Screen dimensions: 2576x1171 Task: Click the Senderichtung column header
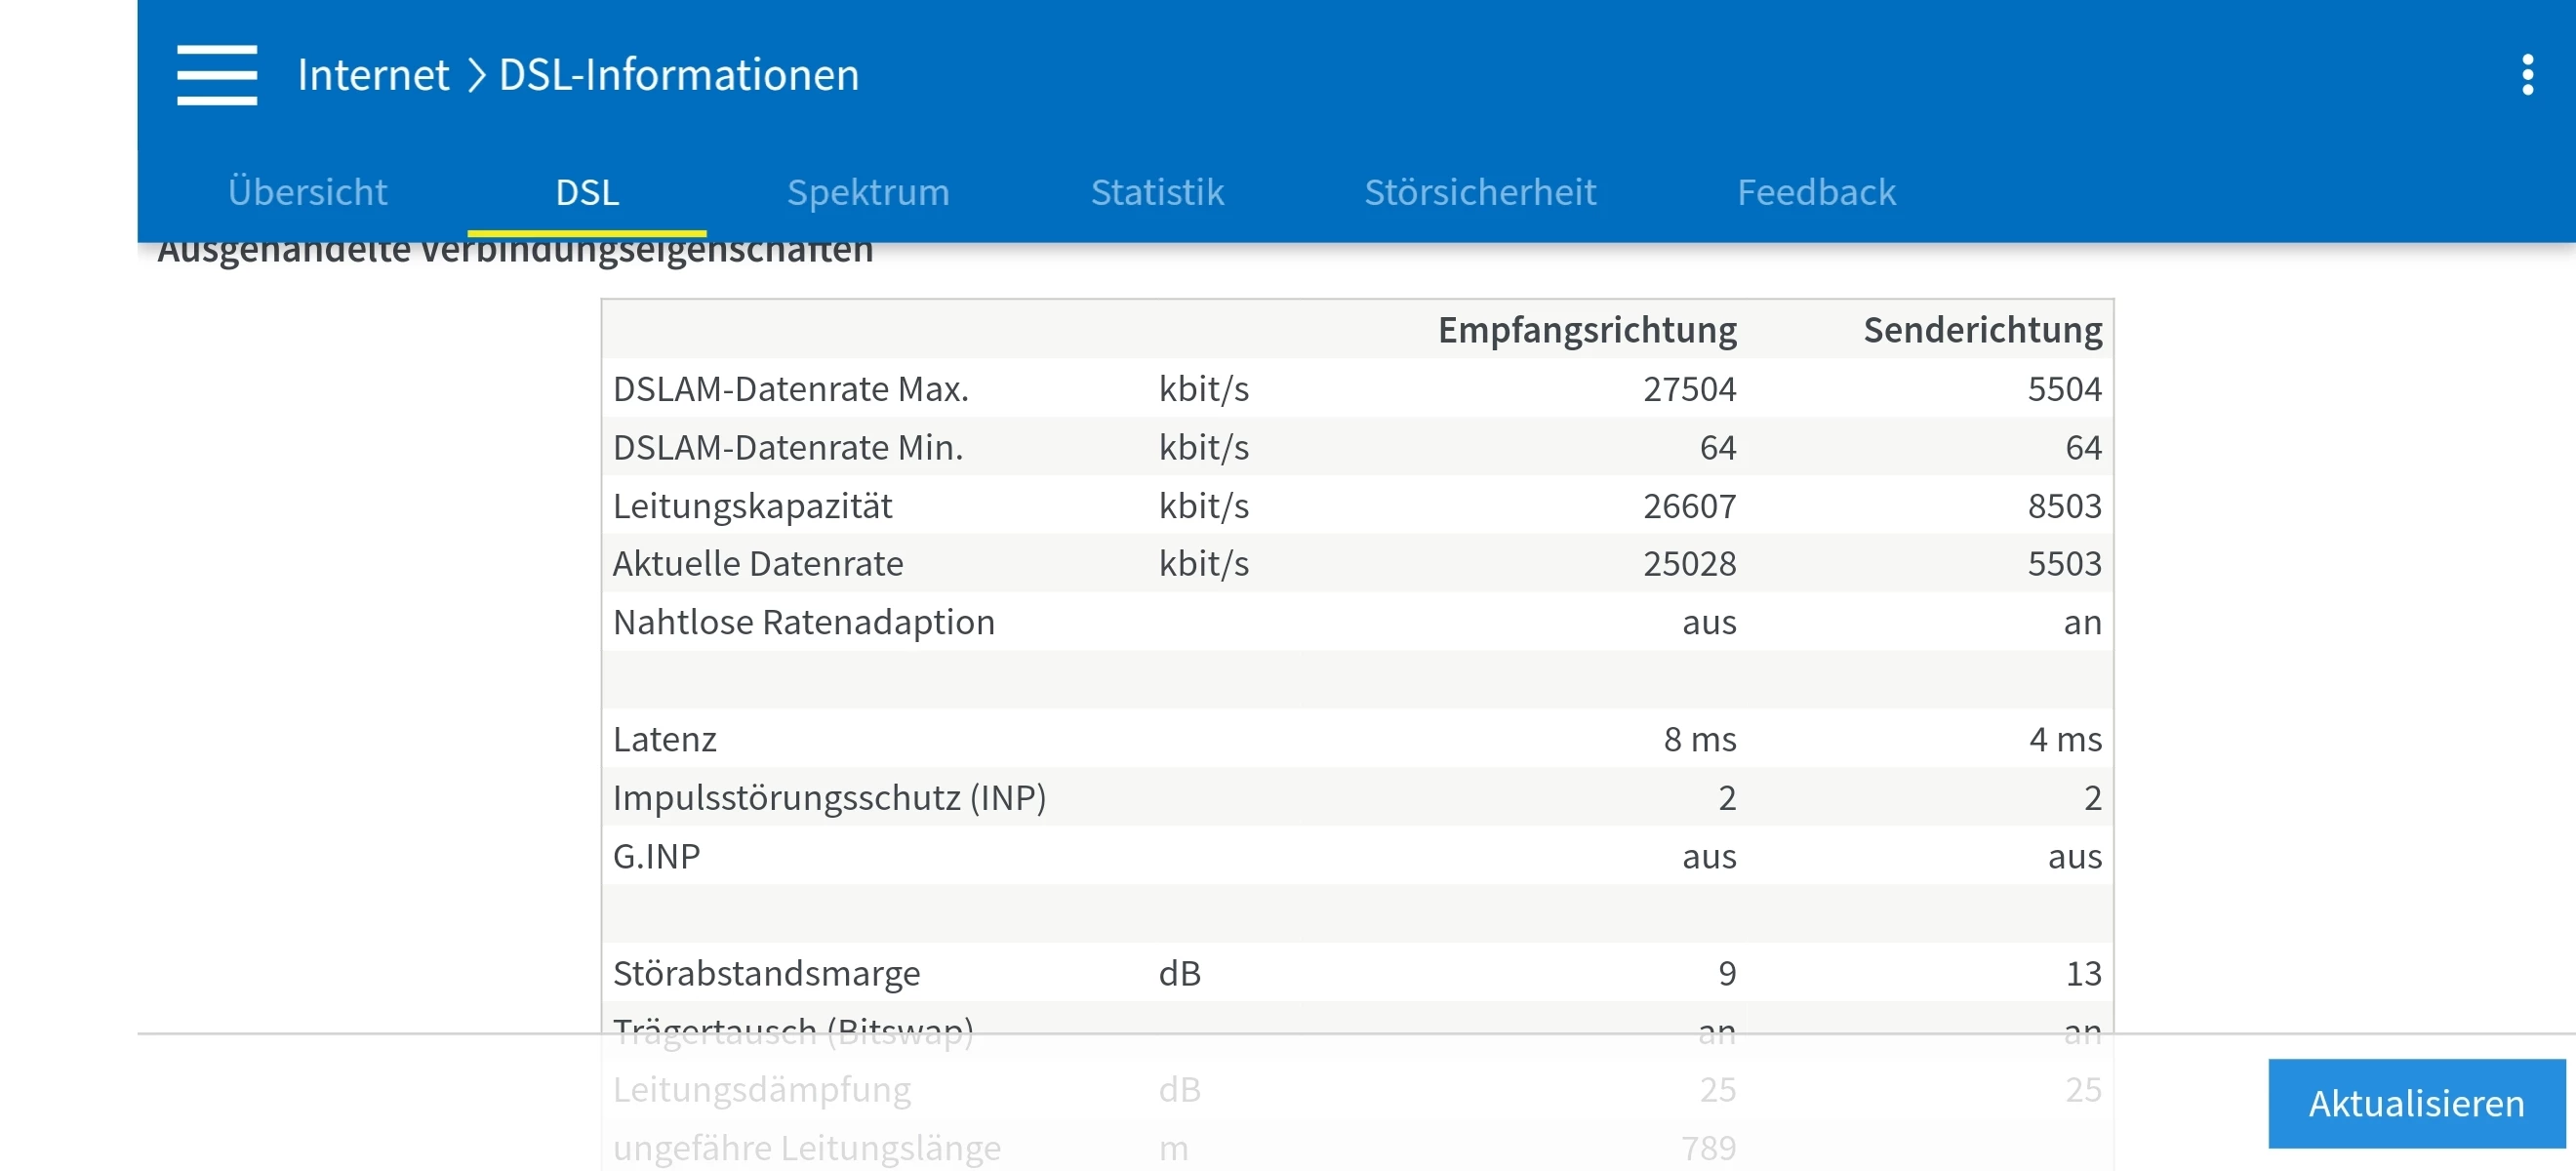click(x=1982, y=330)
